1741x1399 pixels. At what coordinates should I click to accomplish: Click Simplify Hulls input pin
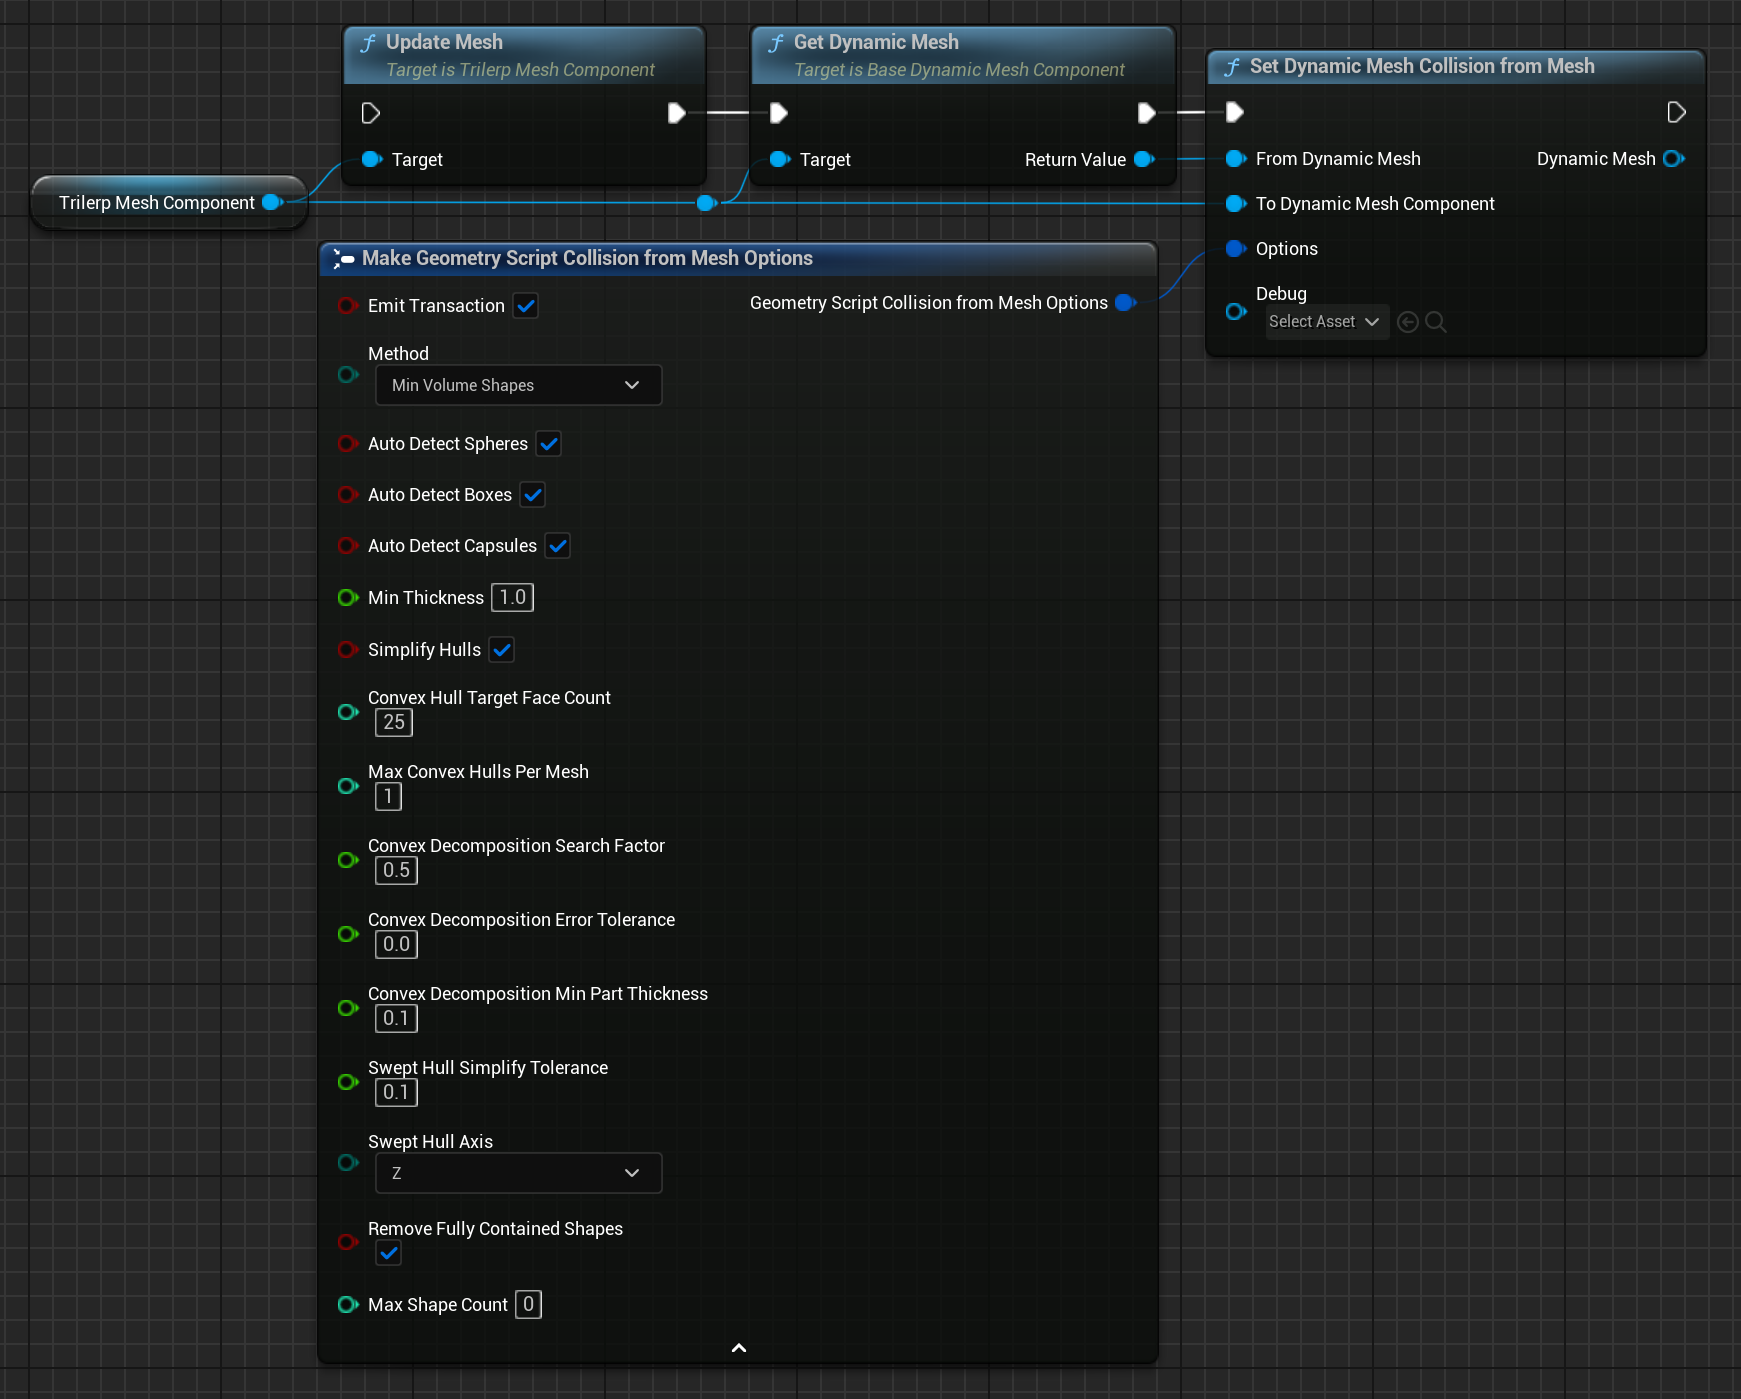coord(348,649)
